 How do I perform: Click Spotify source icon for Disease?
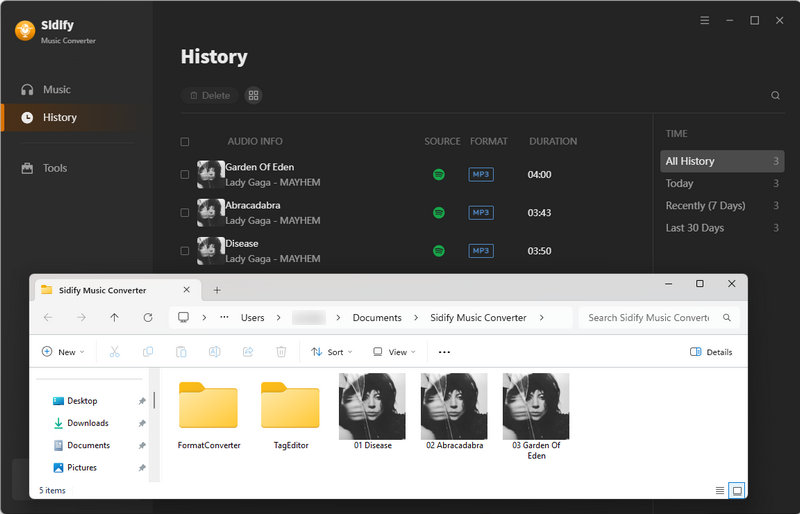(x=439, y=251)
